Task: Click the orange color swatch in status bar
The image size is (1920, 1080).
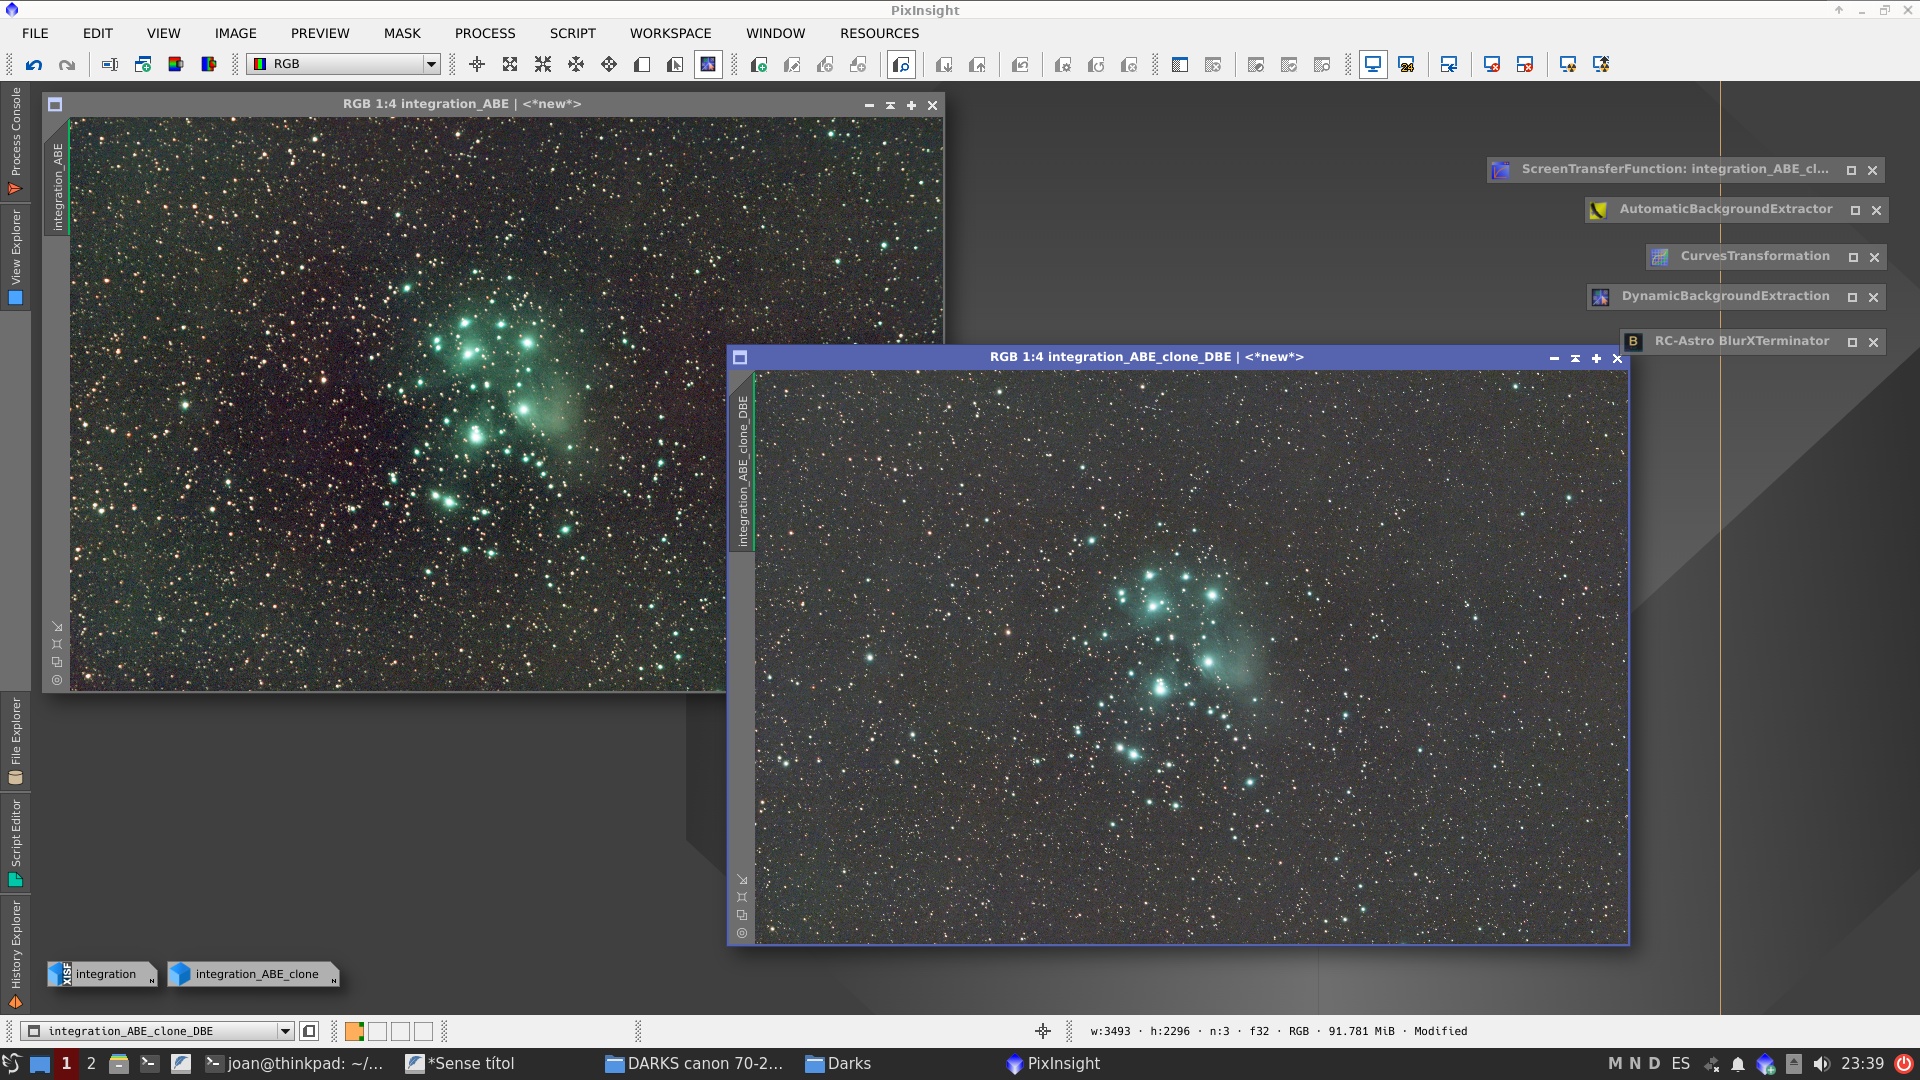Action: pos(354,1031)
